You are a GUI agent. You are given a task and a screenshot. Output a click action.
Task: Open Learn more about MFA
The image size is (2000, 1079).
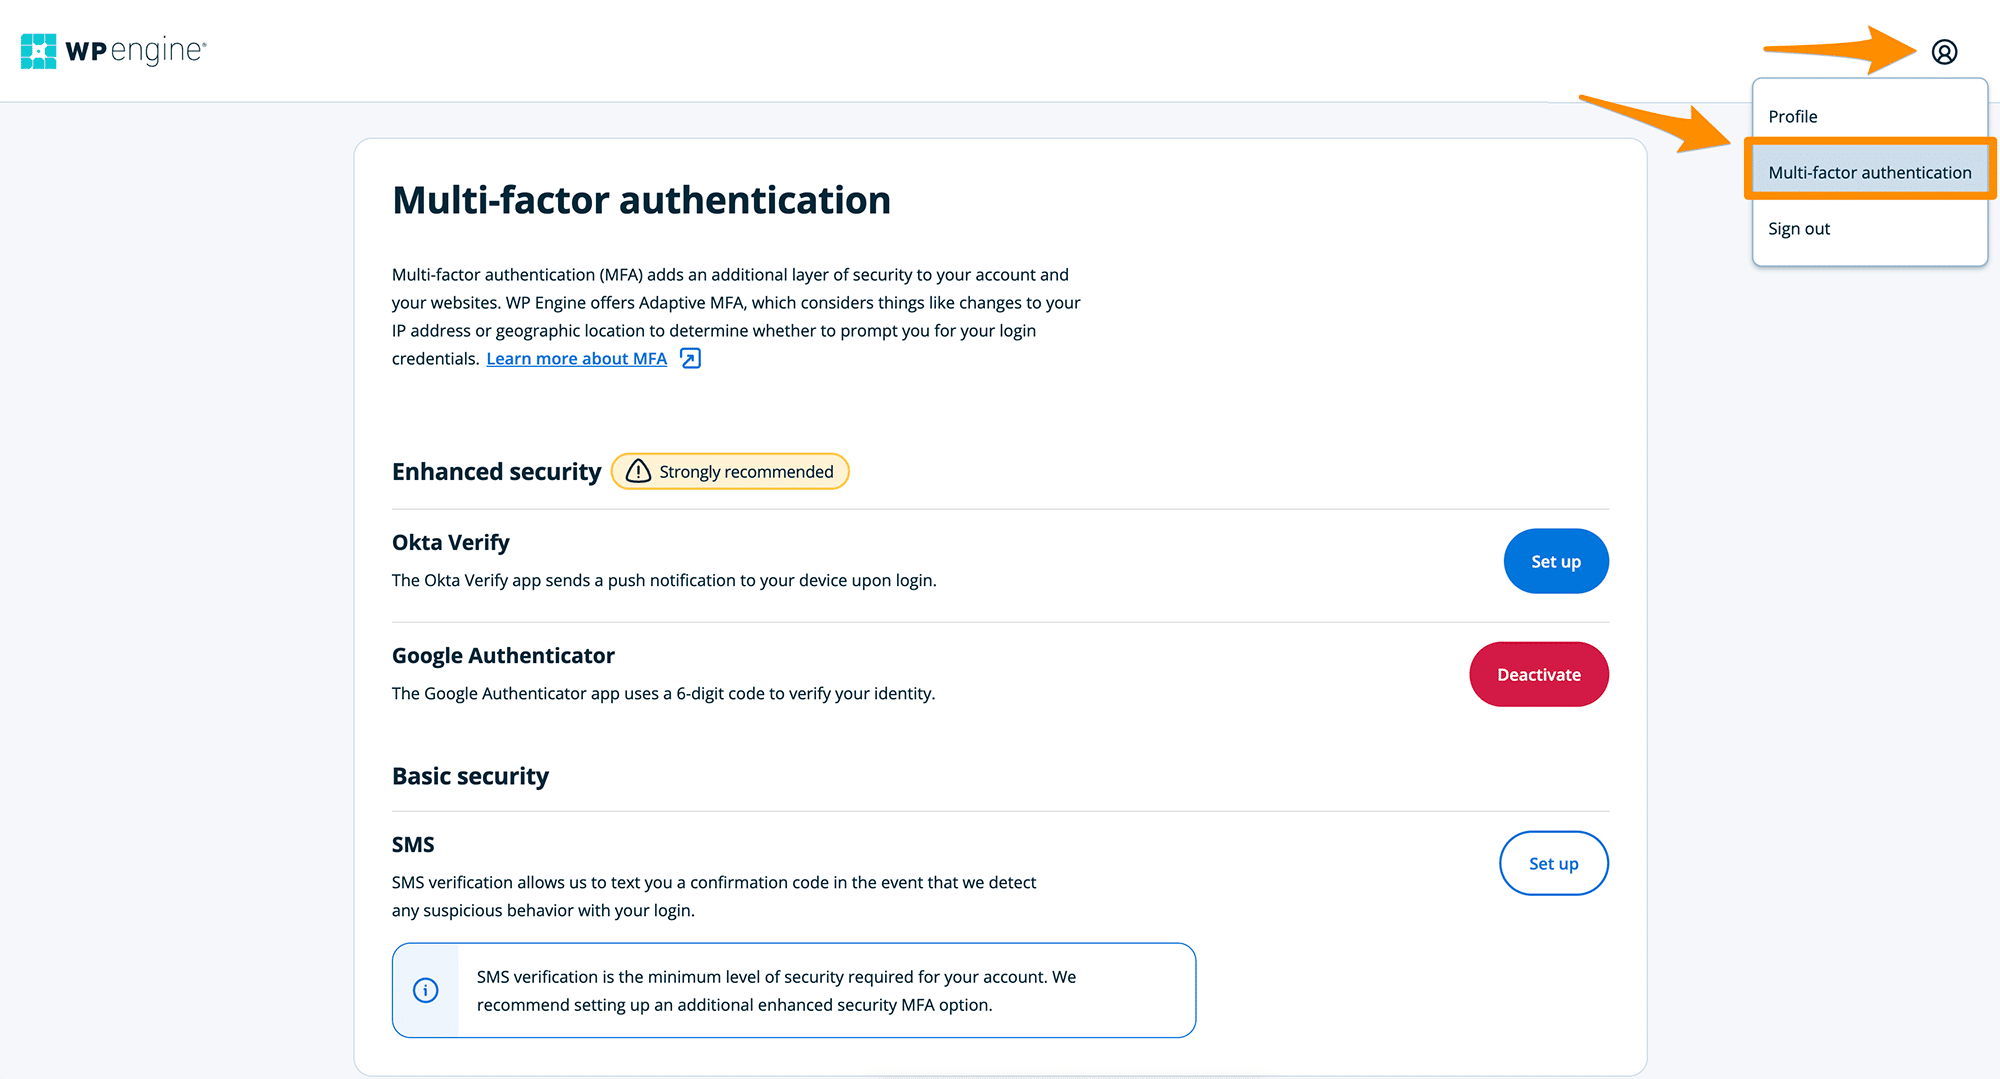pyautogui.click(x=576, y=358)
